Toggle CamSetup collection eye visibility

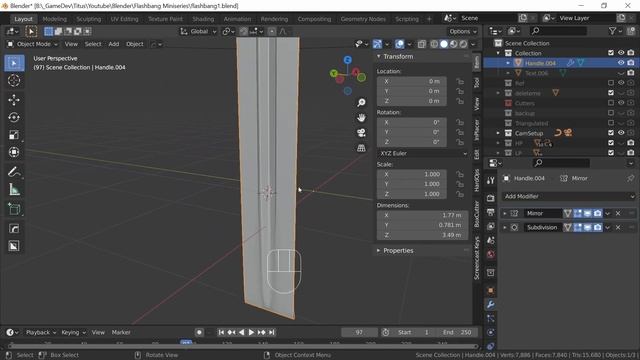point(621,133)
